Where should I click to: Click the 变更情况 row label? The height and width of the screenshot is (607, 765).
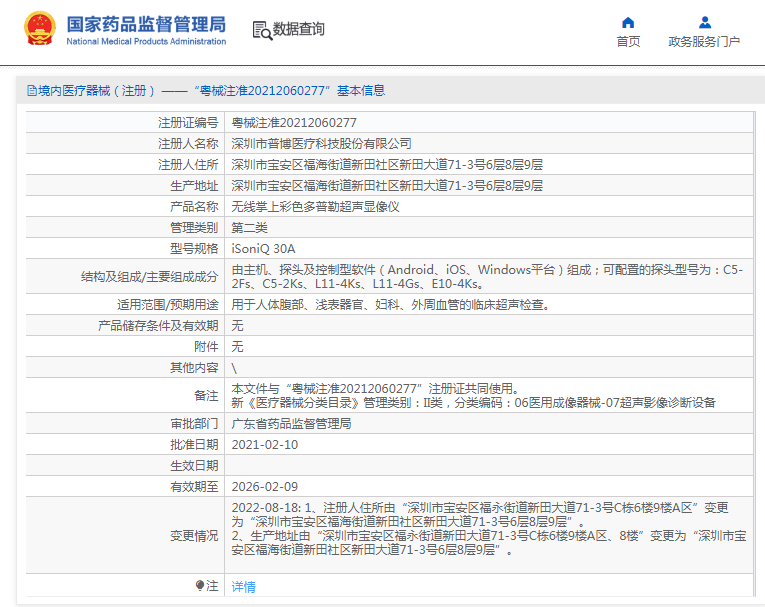point(194,535)
